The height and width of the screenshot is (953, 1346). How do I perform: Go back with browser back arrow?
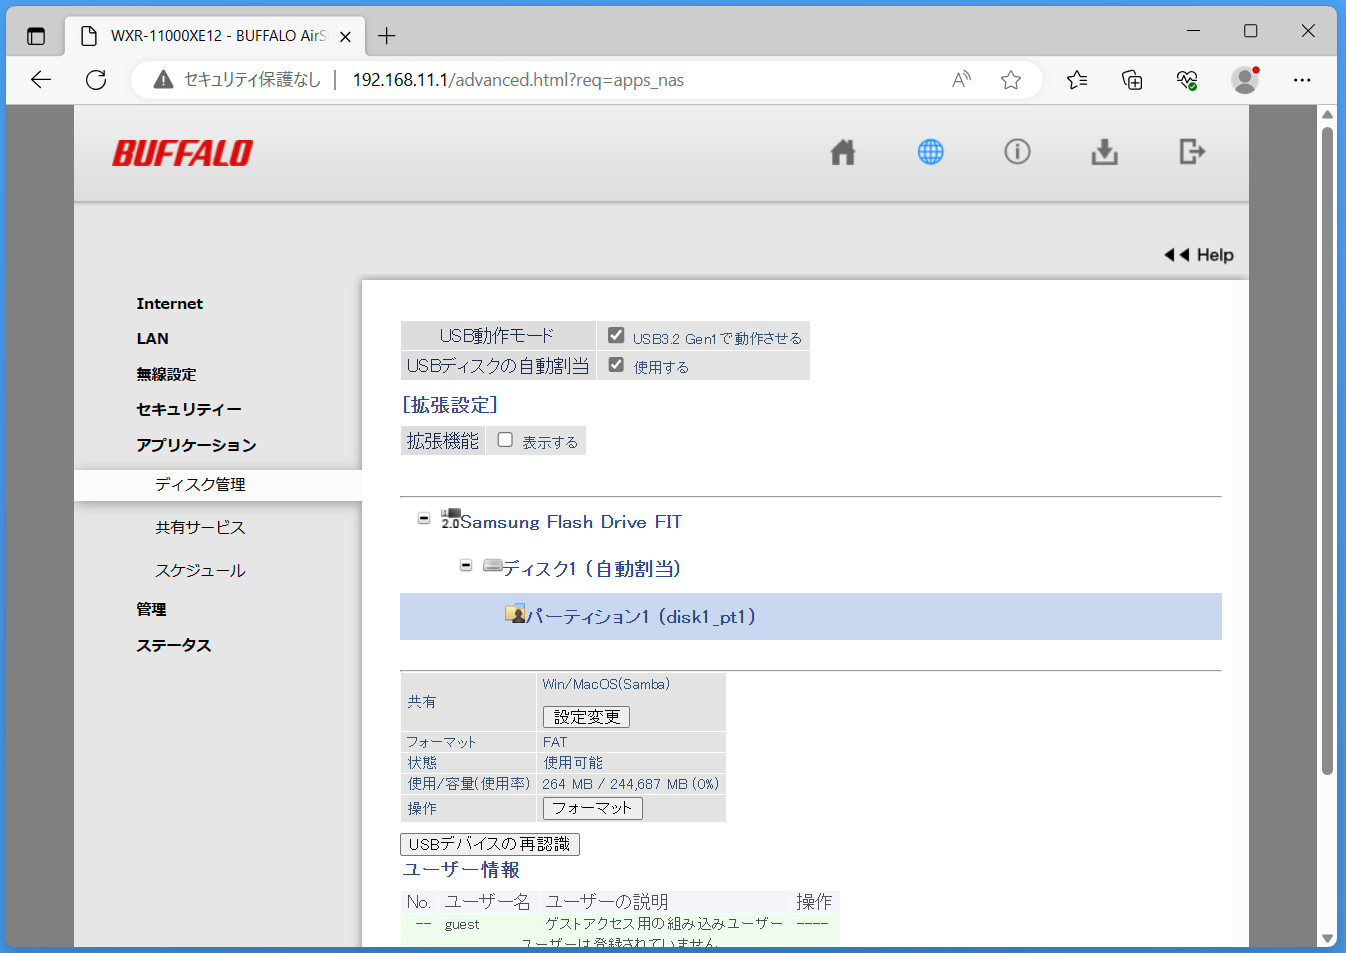pyautogui.click(x=41, y=80)
